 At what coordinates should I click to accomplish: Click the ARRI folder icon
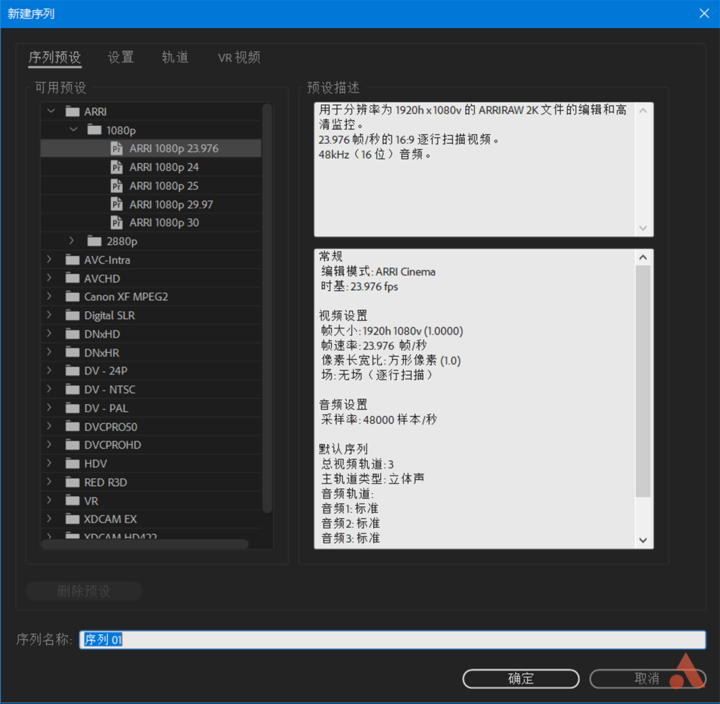73,112
